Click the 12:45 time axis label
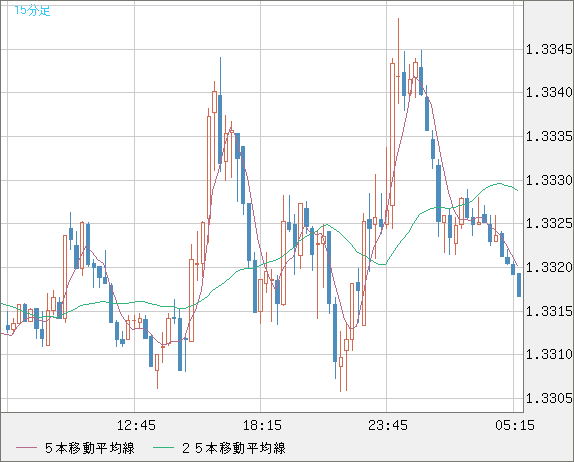Viewport: 574px width, 462px height. (x=136, y=425)
